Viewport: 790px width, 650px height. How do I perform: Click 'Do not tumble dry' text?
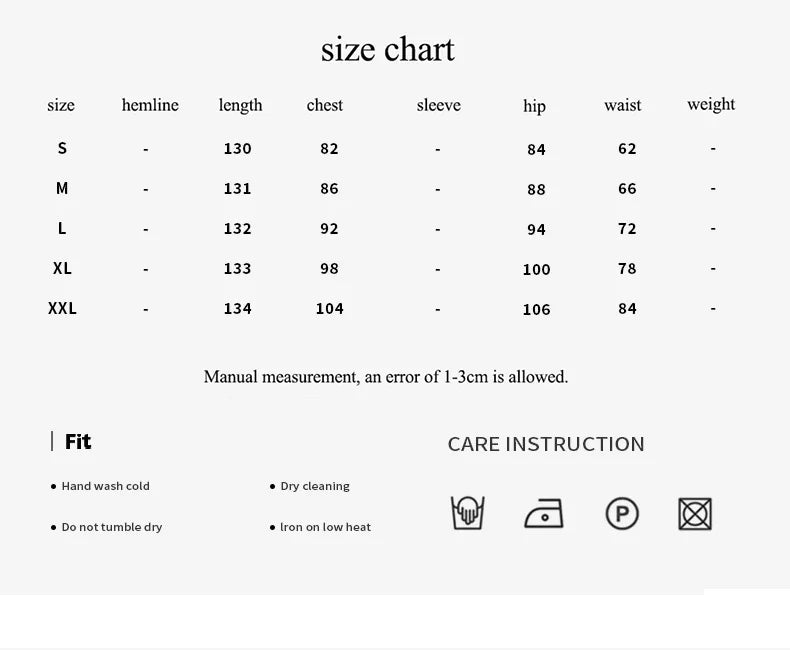coord(112,527)
